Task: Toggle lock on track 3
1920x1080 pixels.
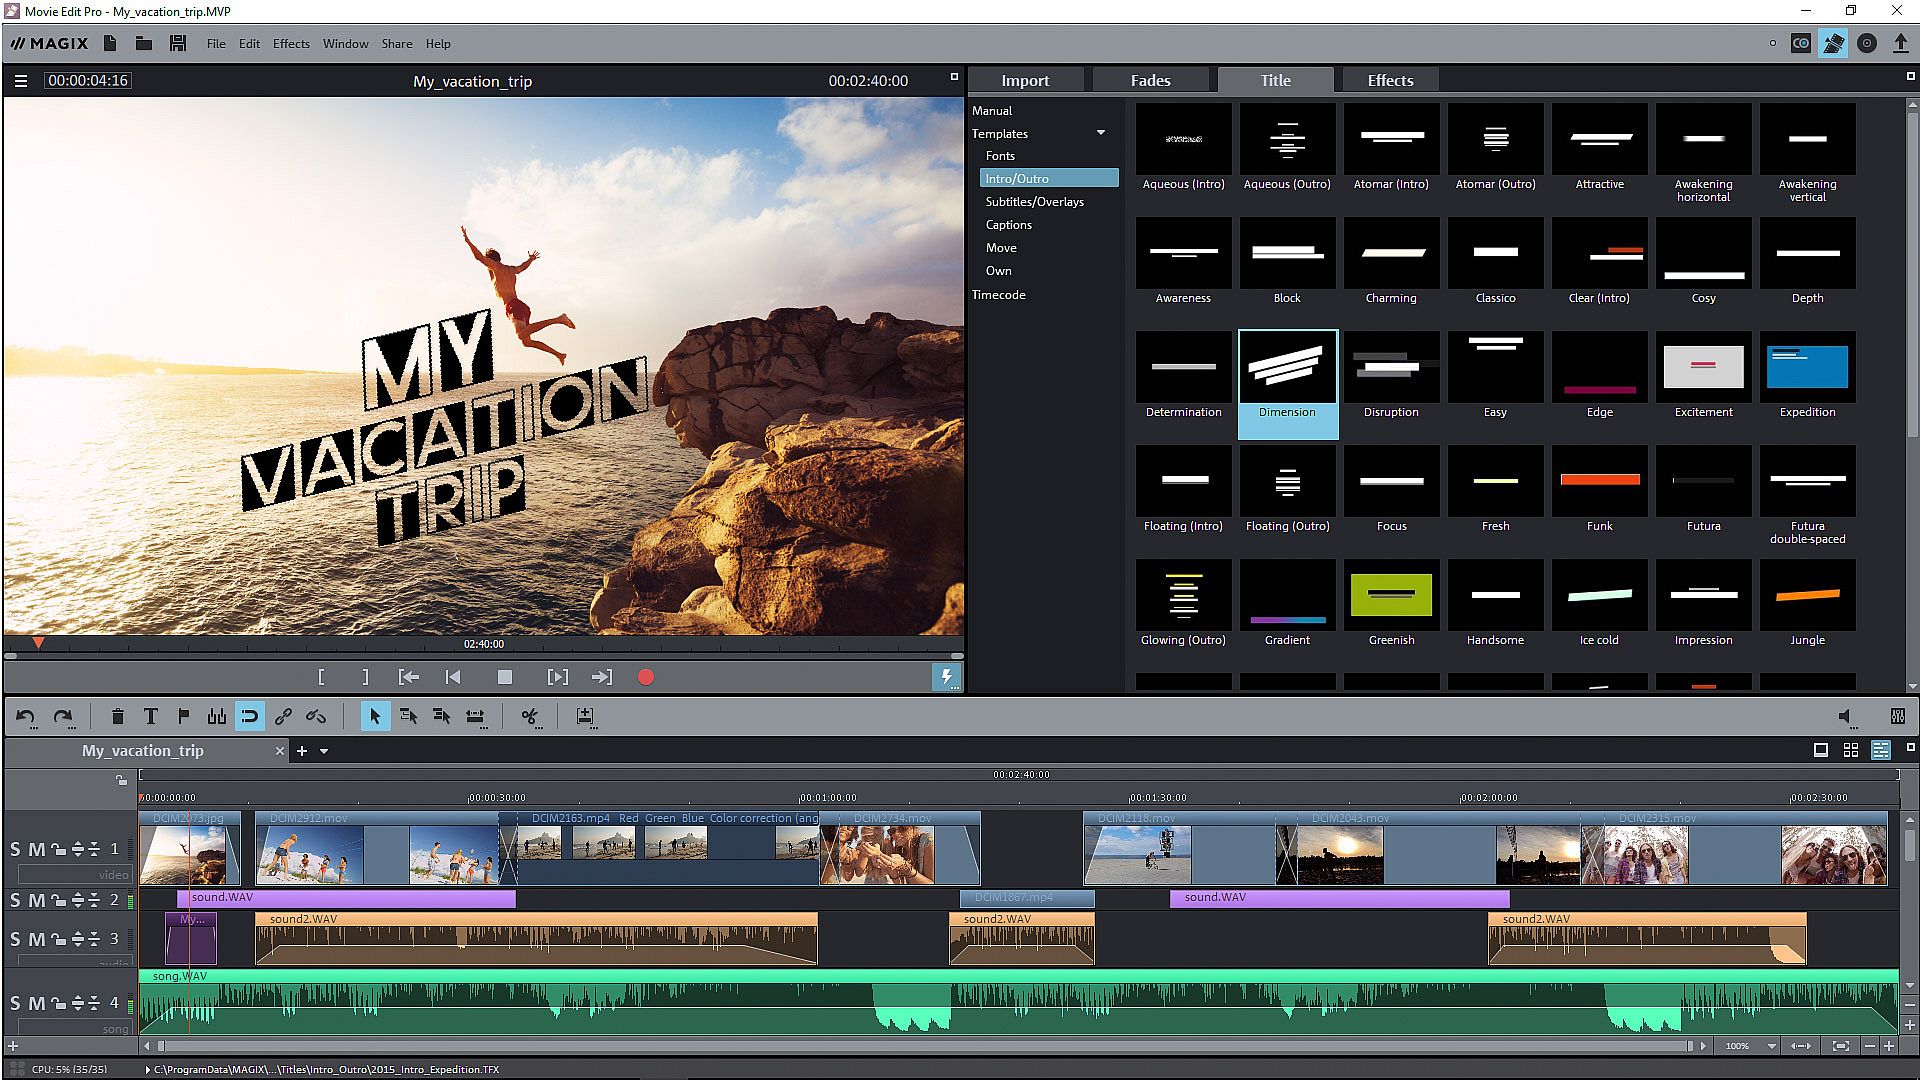Action: pyautogui.click(x=59, y=939)
